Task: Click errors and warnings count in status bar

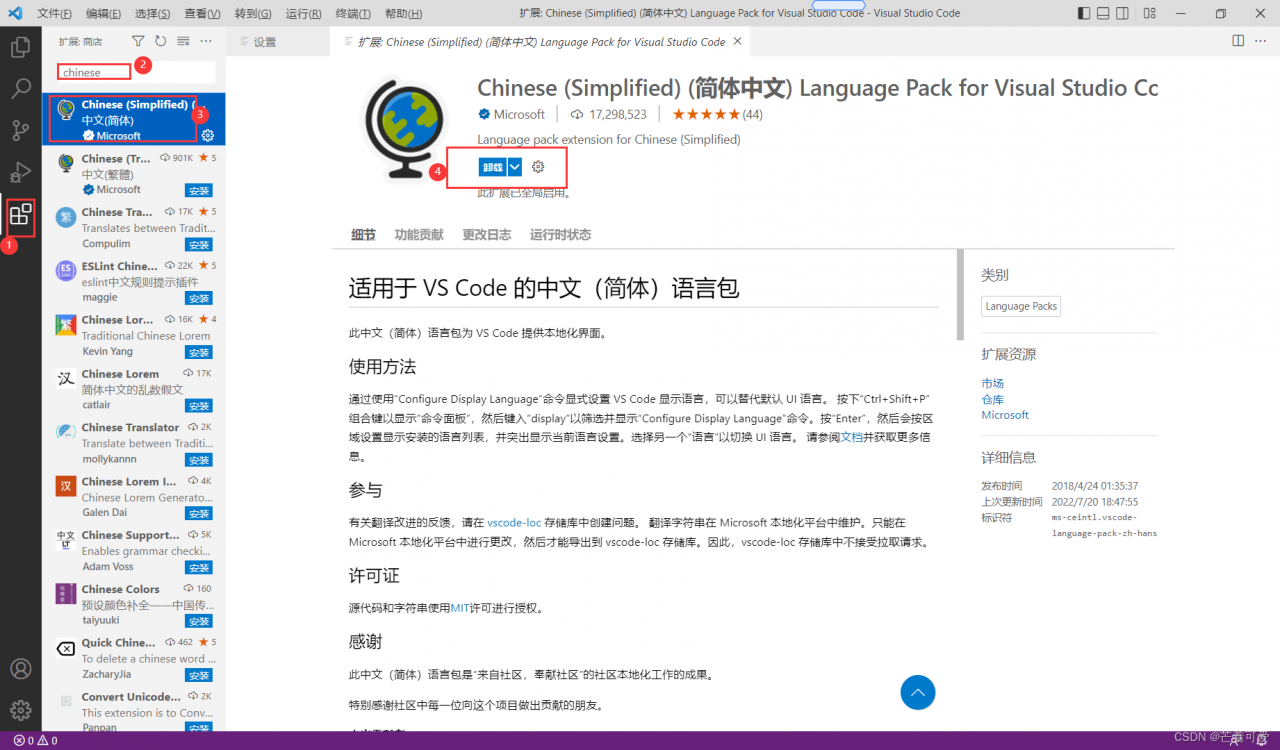Action: tap(35, 741)
